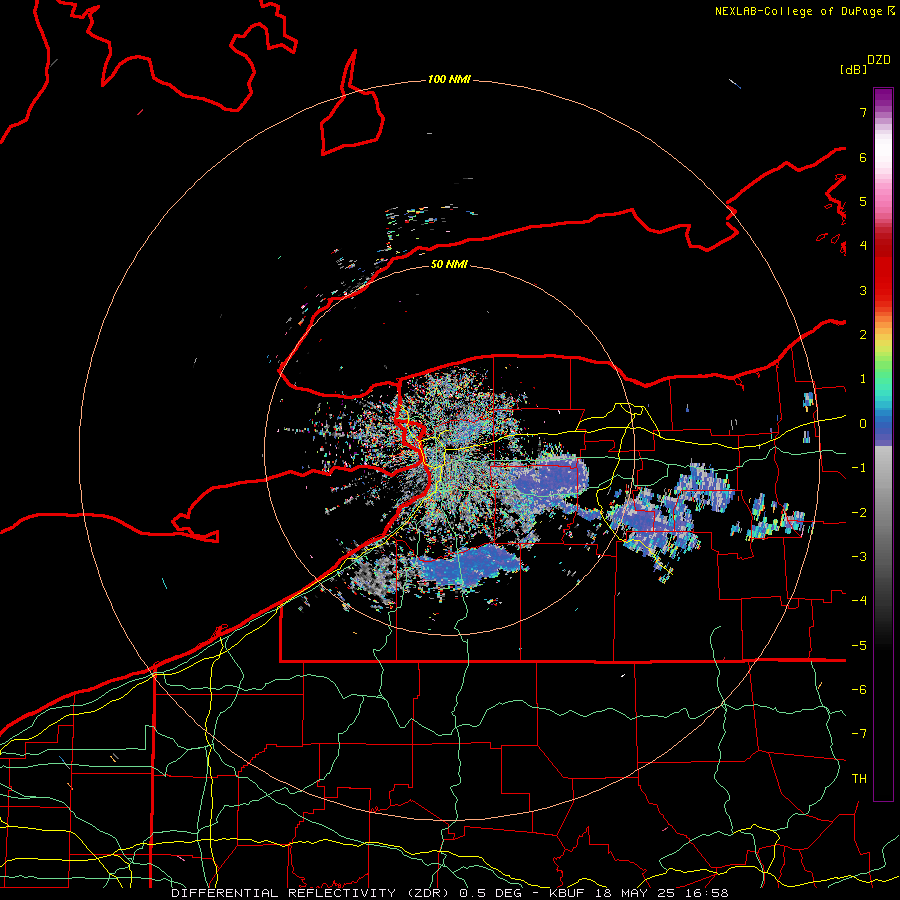The width and height of the screenshot is (900, 900).
Task: Click the "-1" tick label on the scale
Action: click(x=859, y=468)
